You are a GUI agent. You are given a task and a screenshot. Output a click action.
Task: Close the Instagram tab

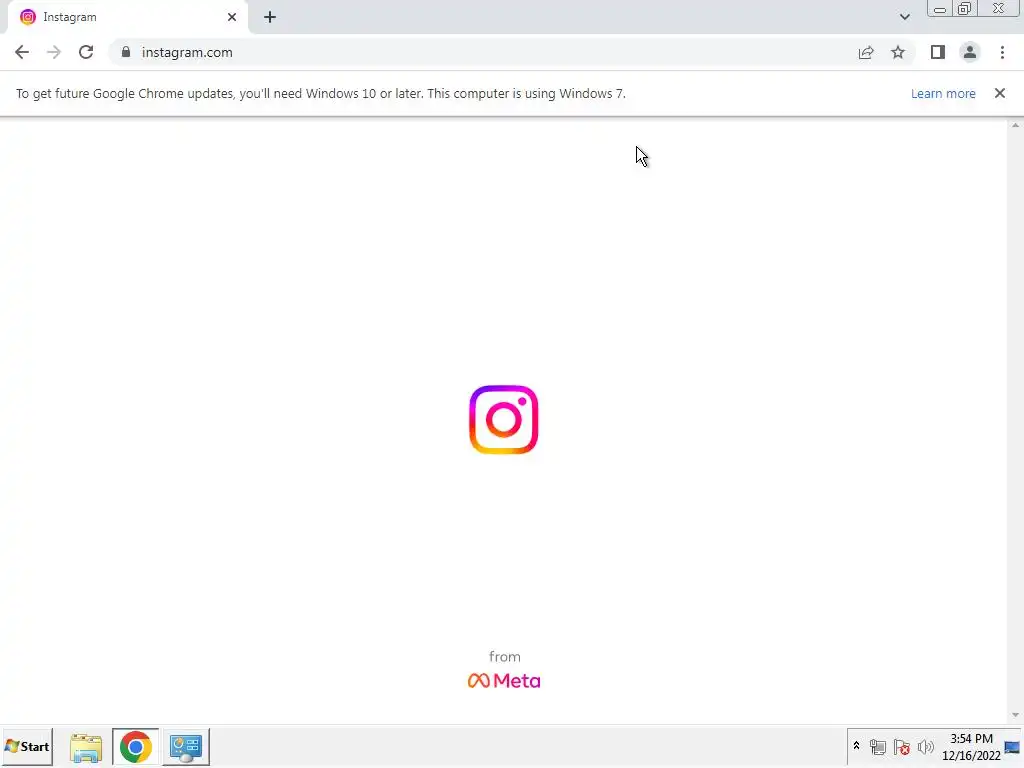point(232,17)
